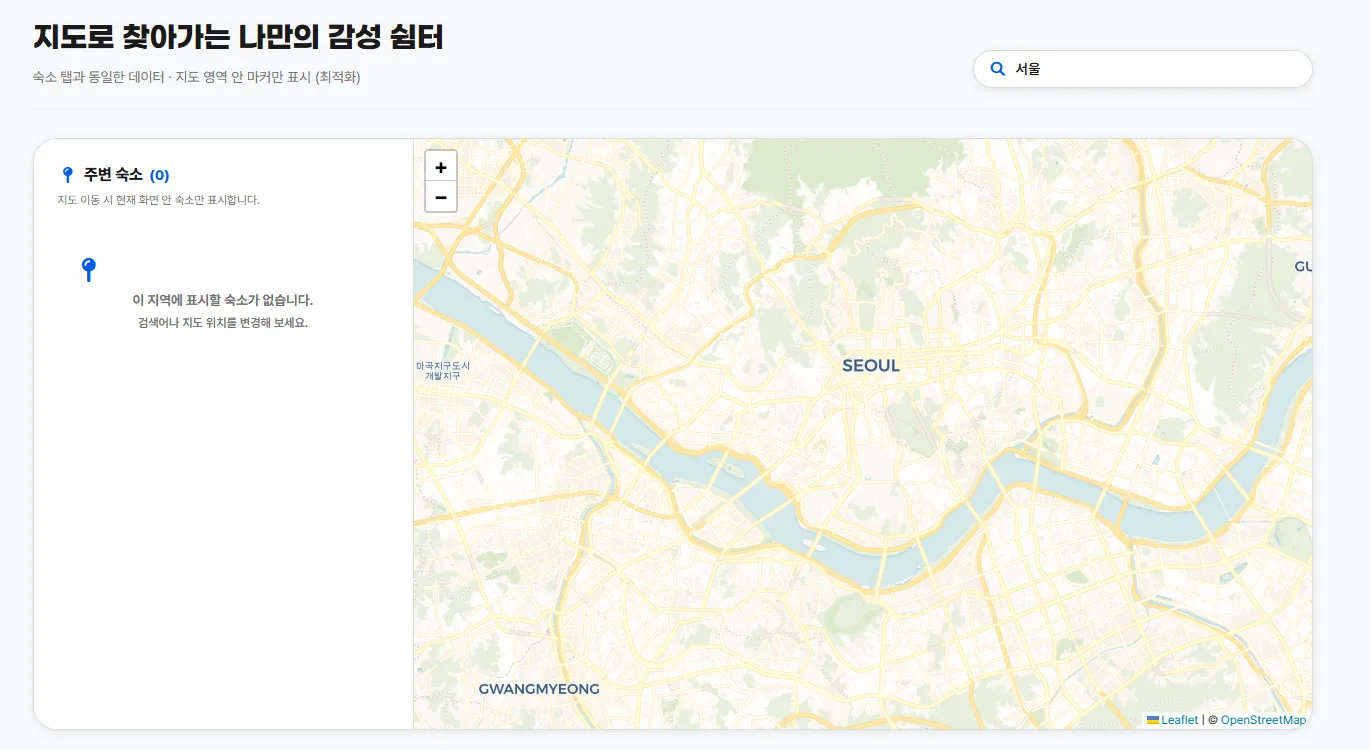This screenshot has height=750, width=1370.
Task: Open the OpenStreetMap attribution link
Action: click(x=1263, y=720)
